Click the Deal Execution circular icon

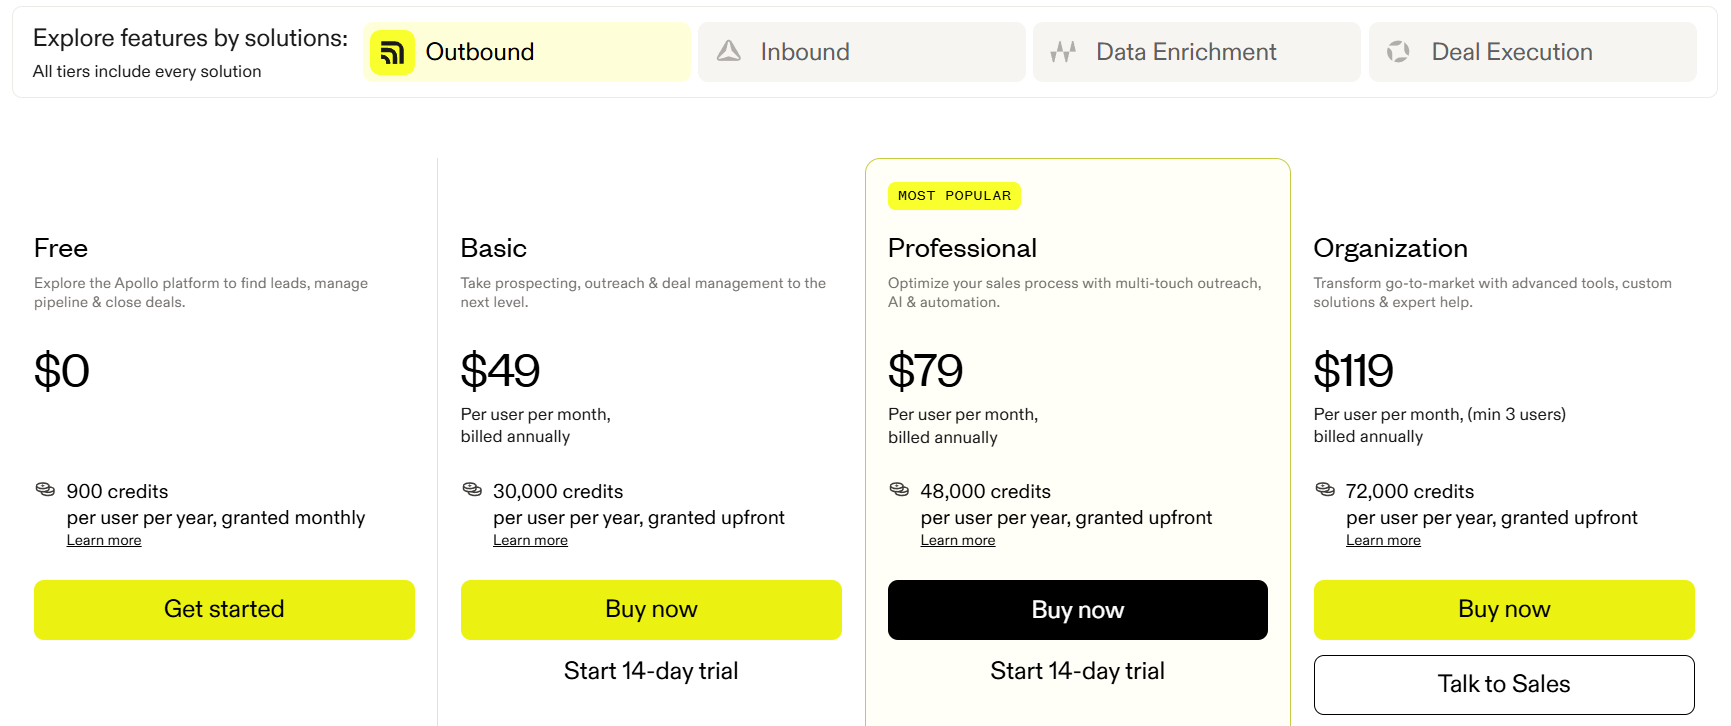coord(1398,52)
